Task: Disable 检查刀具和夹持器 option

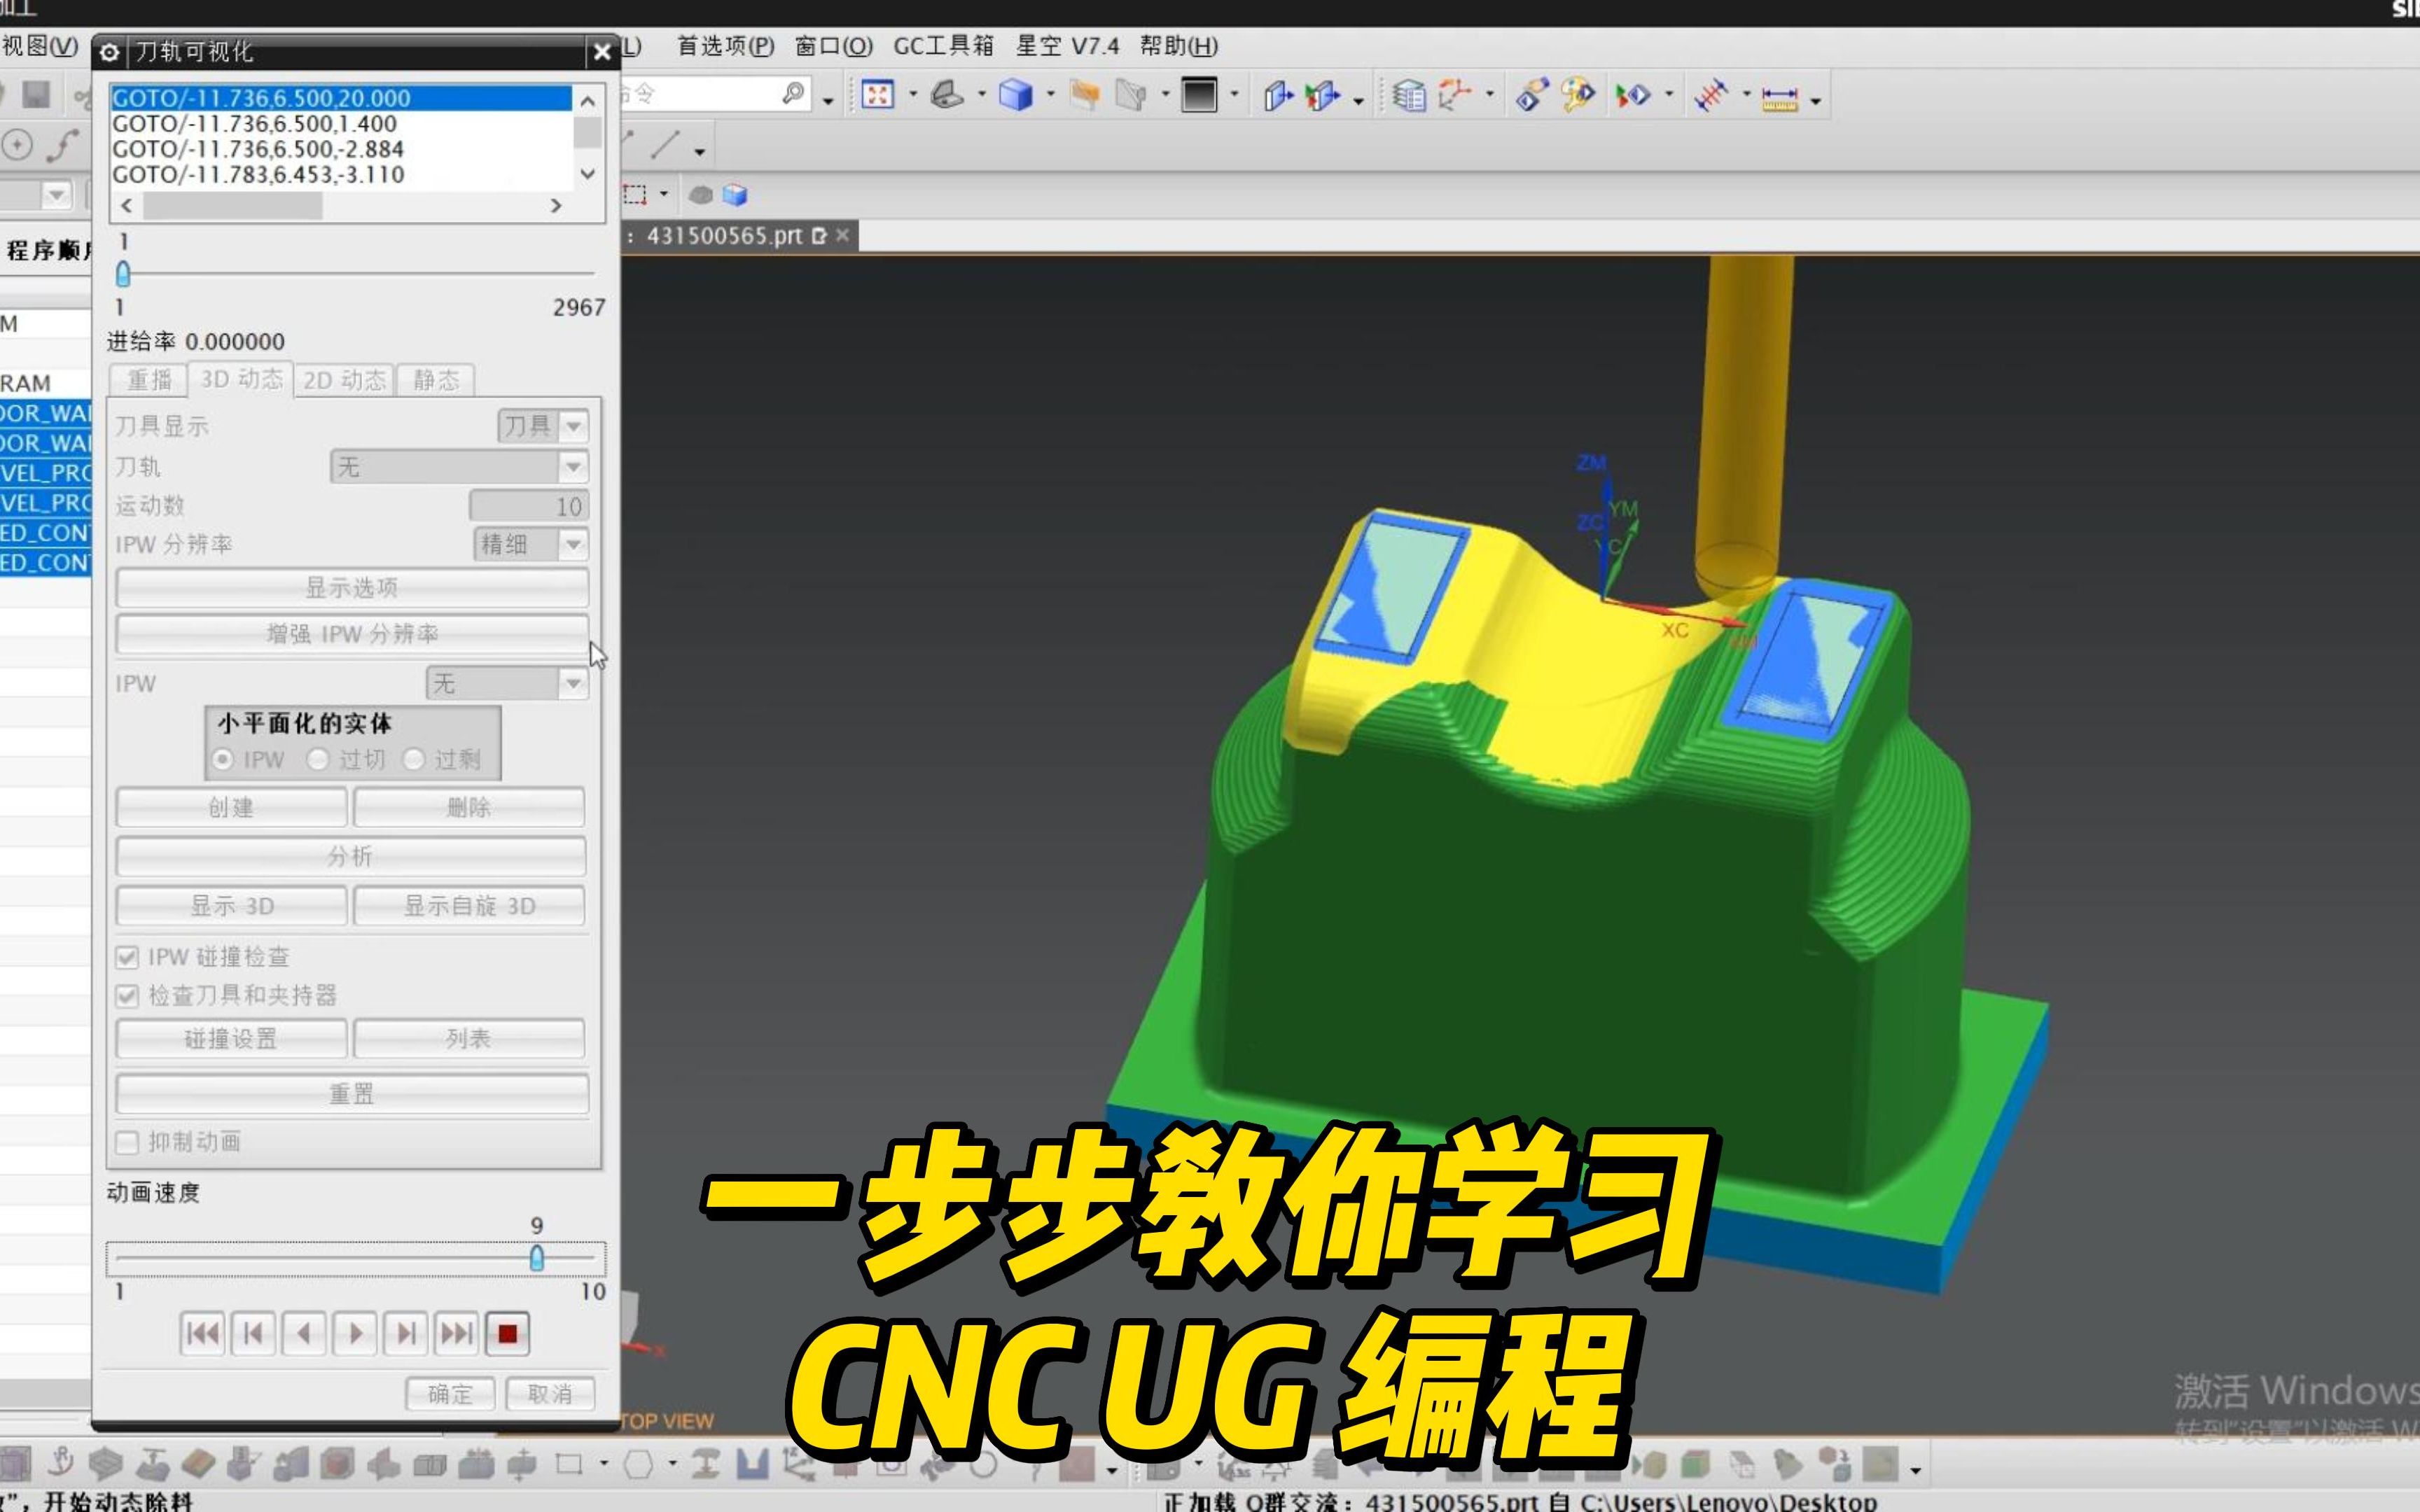Action: click(126, 996)
